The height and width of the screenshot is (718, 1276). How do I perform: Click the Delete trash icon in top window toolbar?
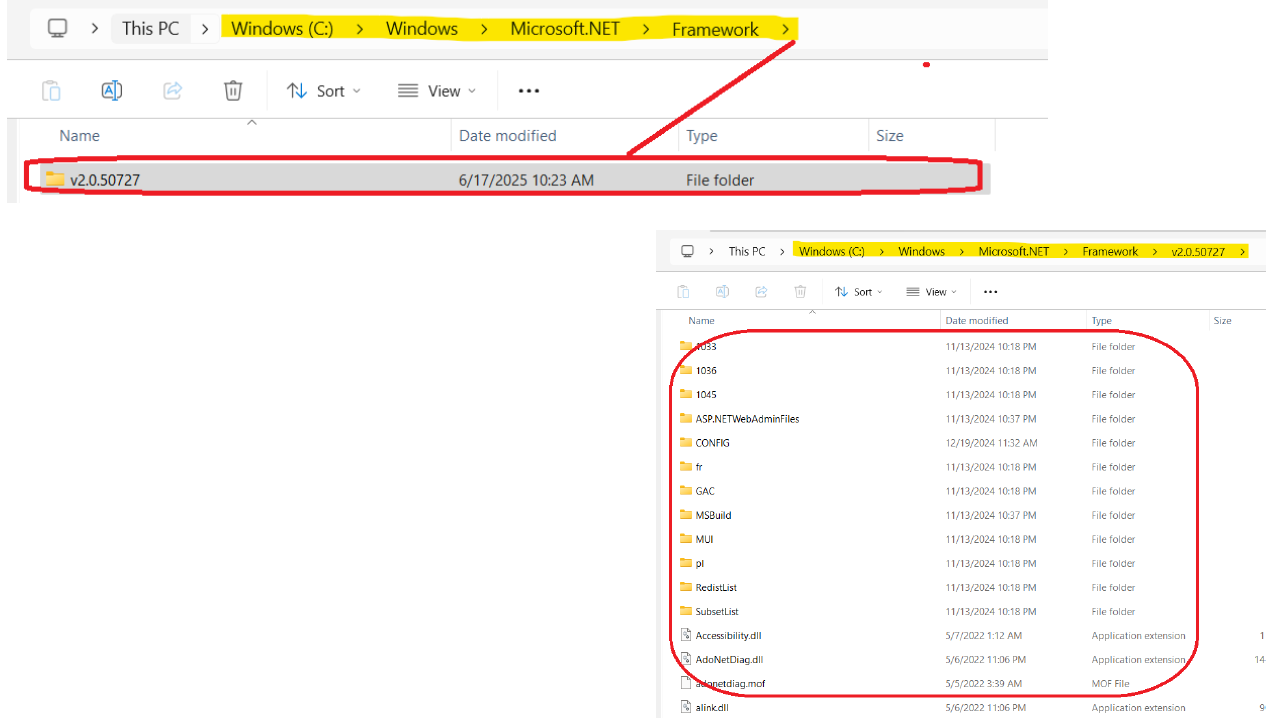click(x=233, y=91)
